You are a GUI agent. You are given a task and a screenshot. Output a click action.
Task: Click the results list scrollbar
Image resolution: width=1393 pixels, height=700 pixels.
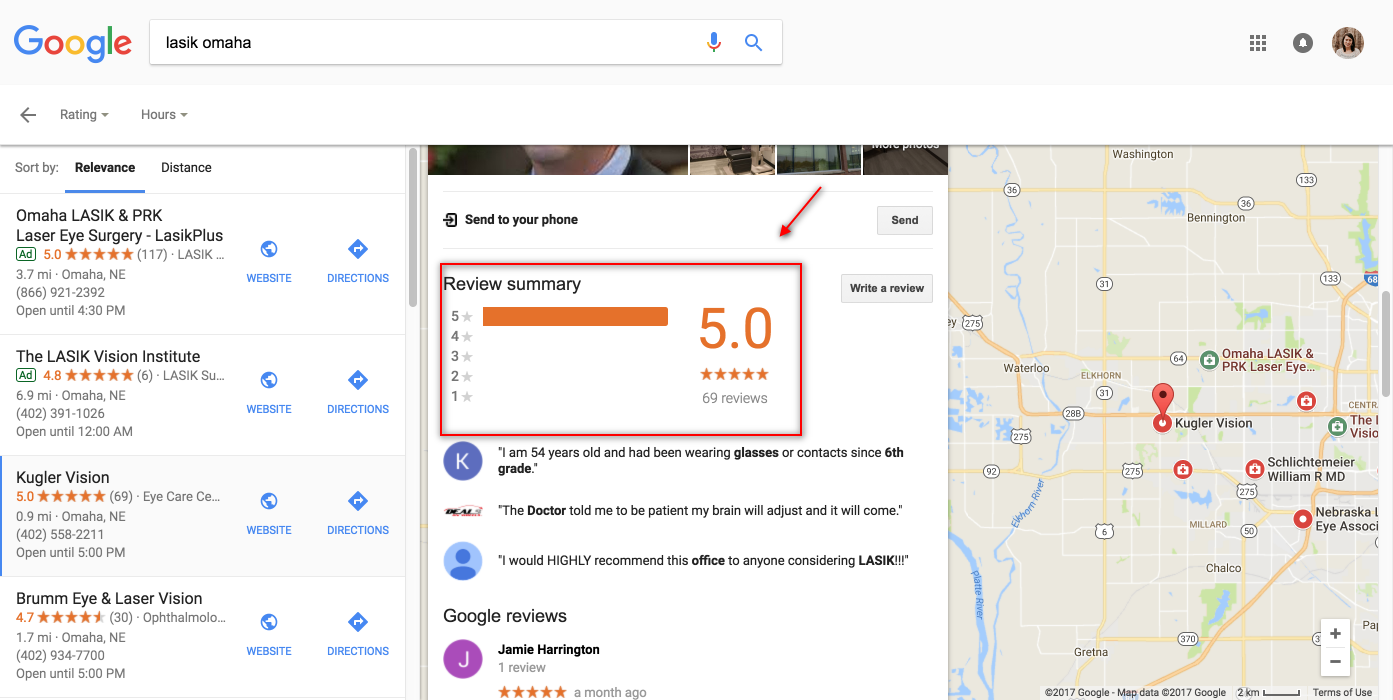413,228
